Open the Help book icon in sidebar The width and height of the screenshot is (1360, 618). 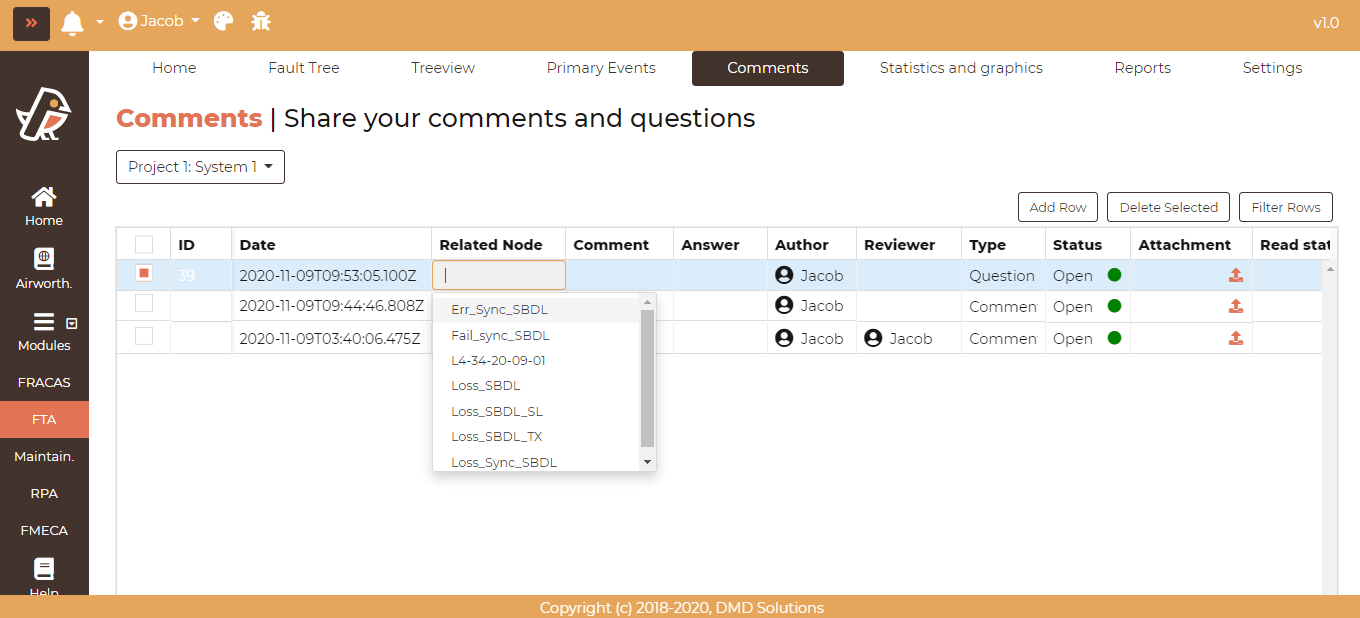pyautogui.click(x=44, y=572)
